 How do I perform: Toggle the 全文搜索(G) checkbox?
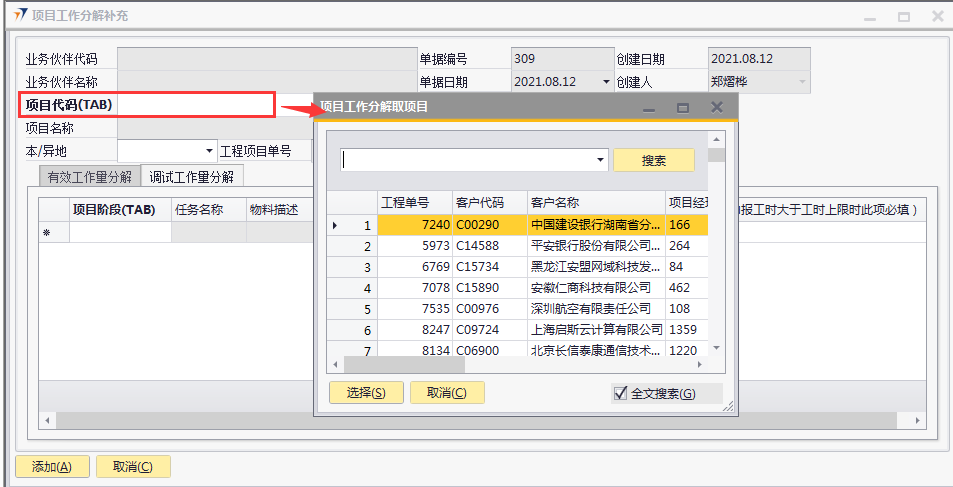coord(620,394)
